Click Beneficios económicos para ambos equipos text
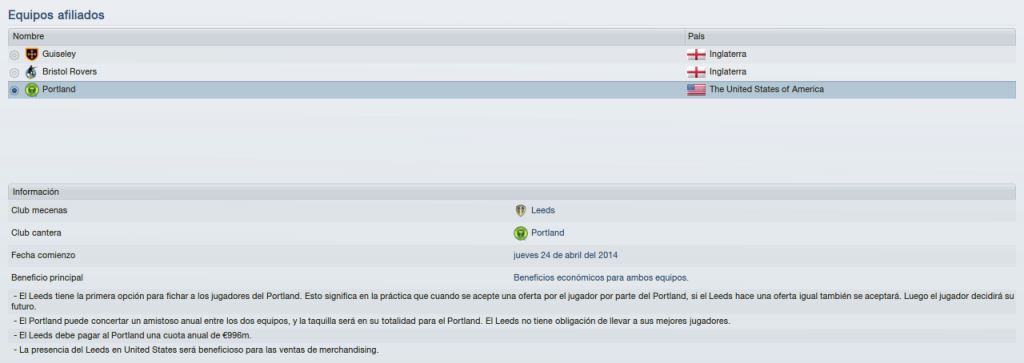 tap(601, 277)
